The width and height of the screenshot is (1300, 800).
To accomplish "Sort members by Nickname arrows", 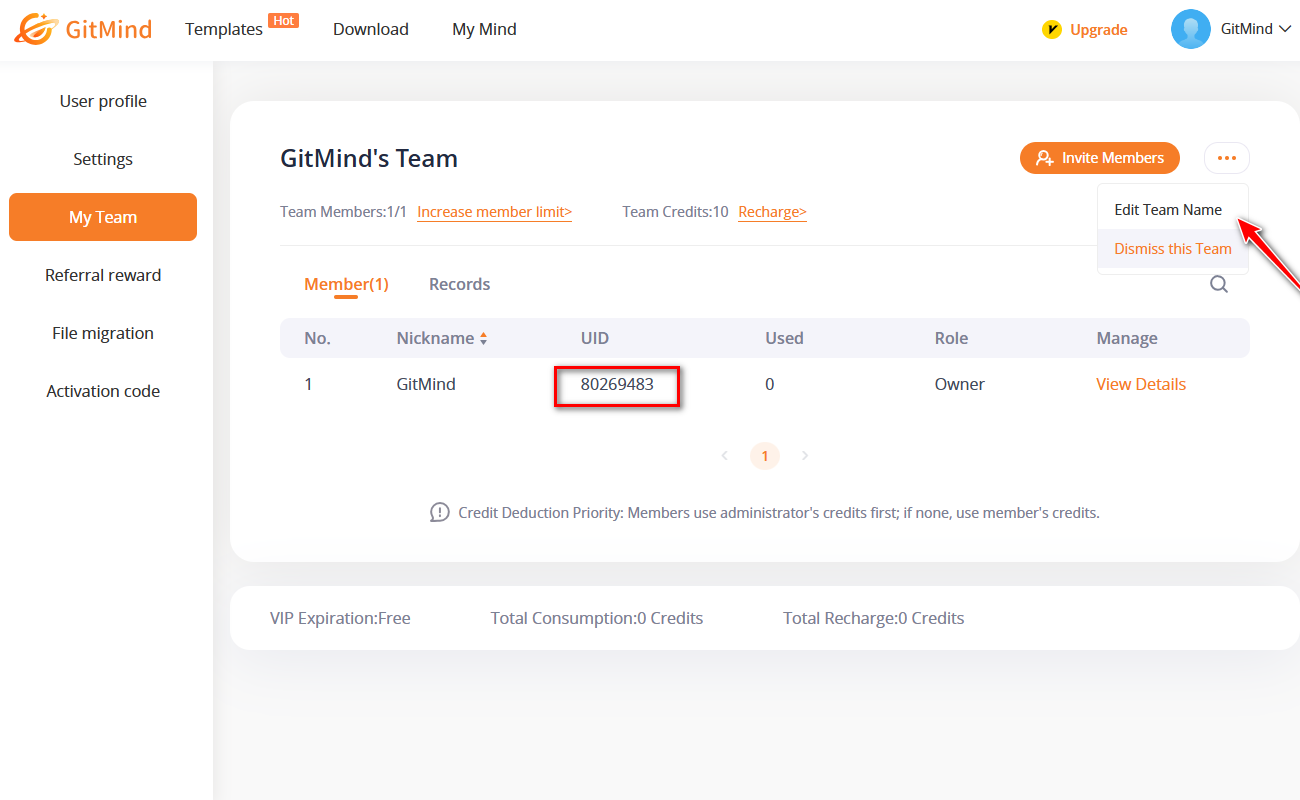I will 484,339.
